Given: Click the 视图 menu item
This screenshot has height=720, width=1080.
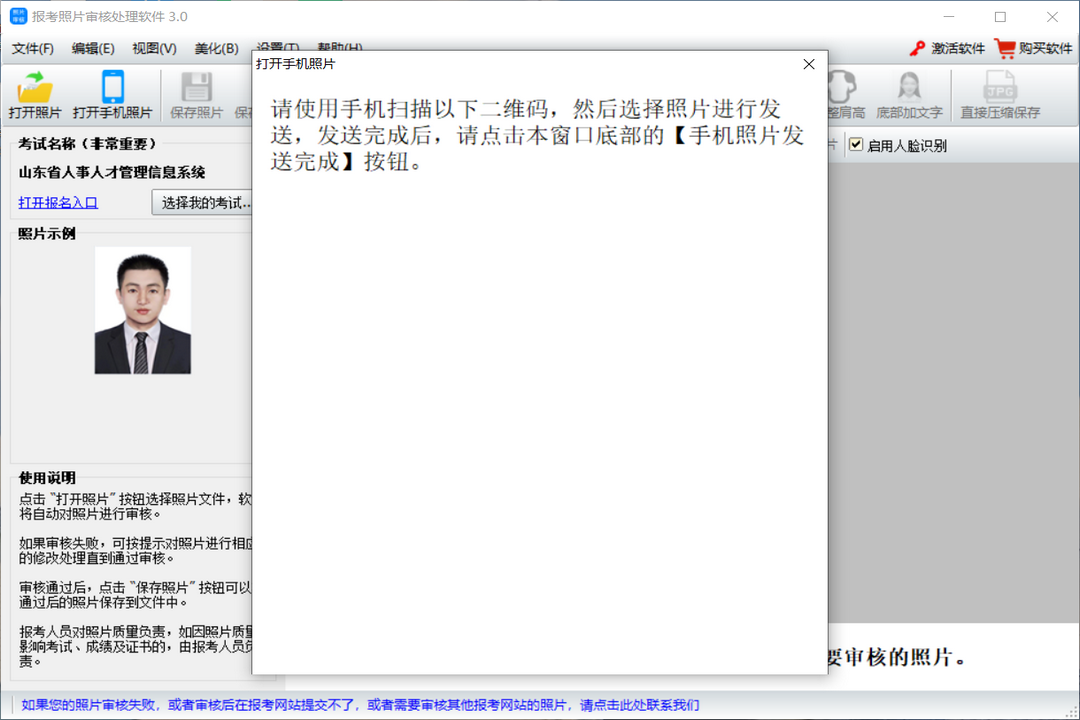Looking at the screenshot, I should [155, 47].
